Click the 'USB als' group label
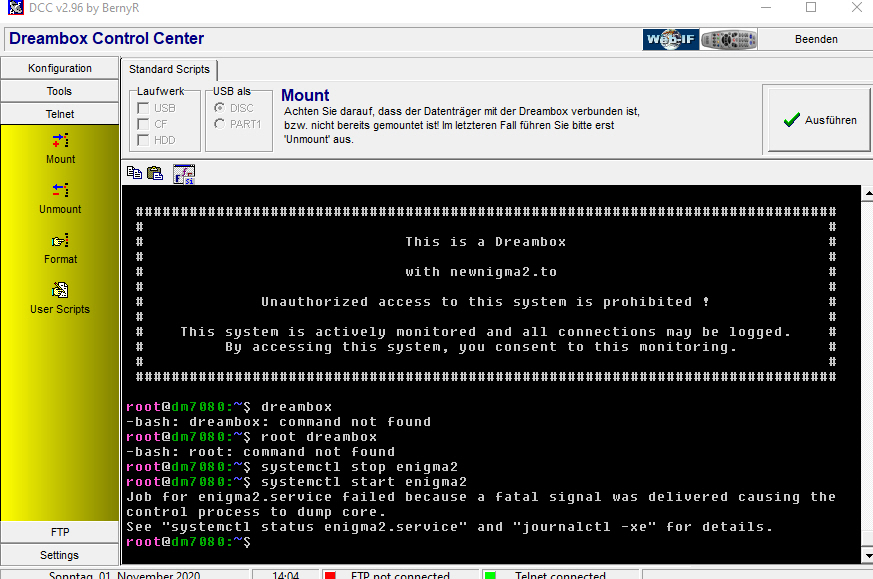 [x=232, y=91]
